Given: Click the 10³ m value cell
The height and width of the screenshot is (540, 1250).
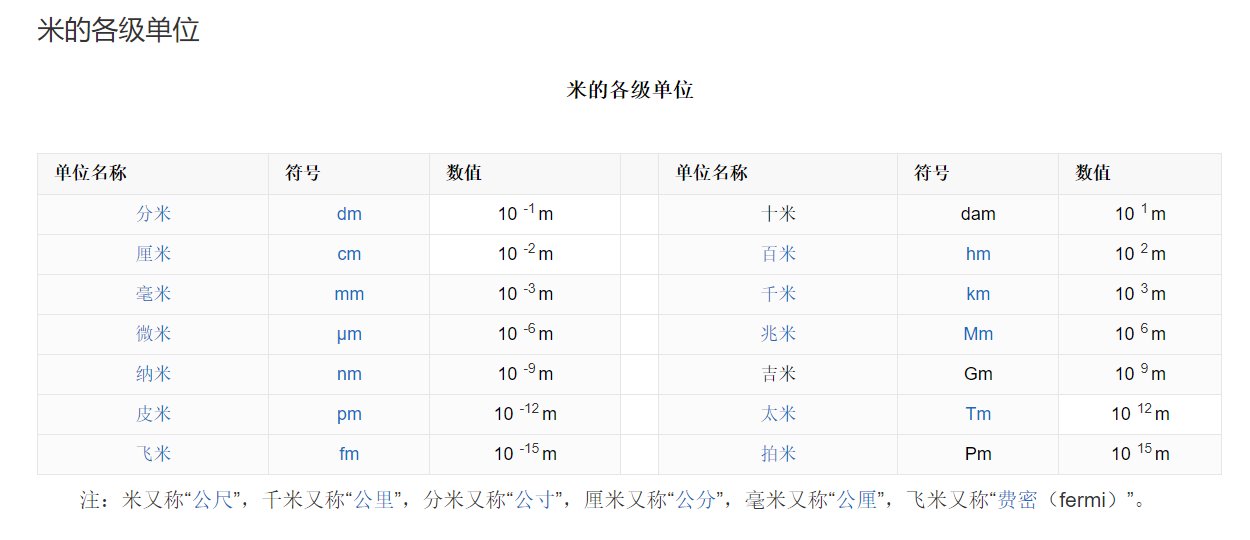Looking at the screenshot, I should (1140, 294).
